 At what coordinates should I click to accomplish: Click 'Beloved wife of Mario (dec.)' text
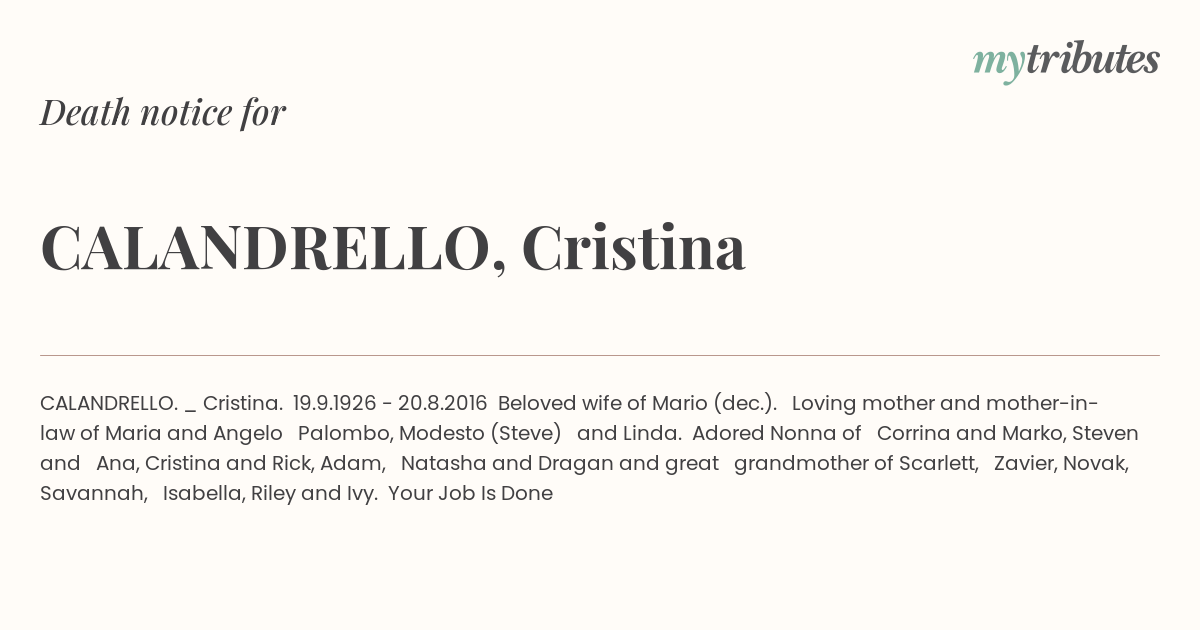[x=638, y=403]
